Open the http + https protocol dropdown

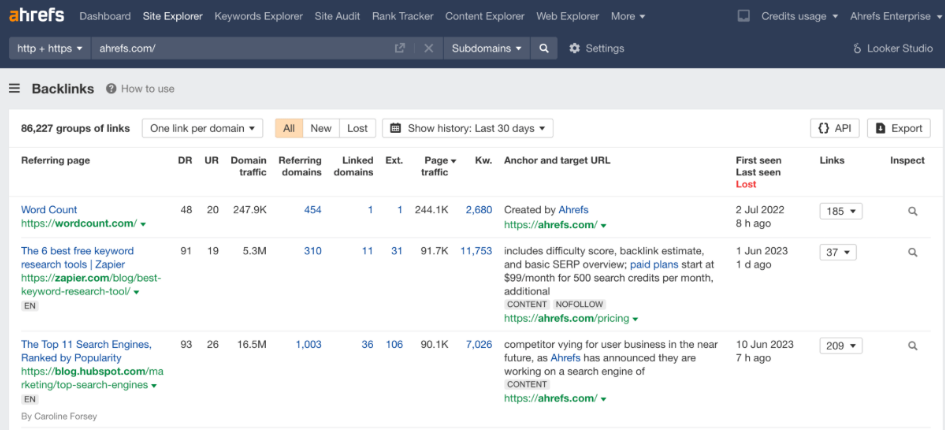(49, 48)
